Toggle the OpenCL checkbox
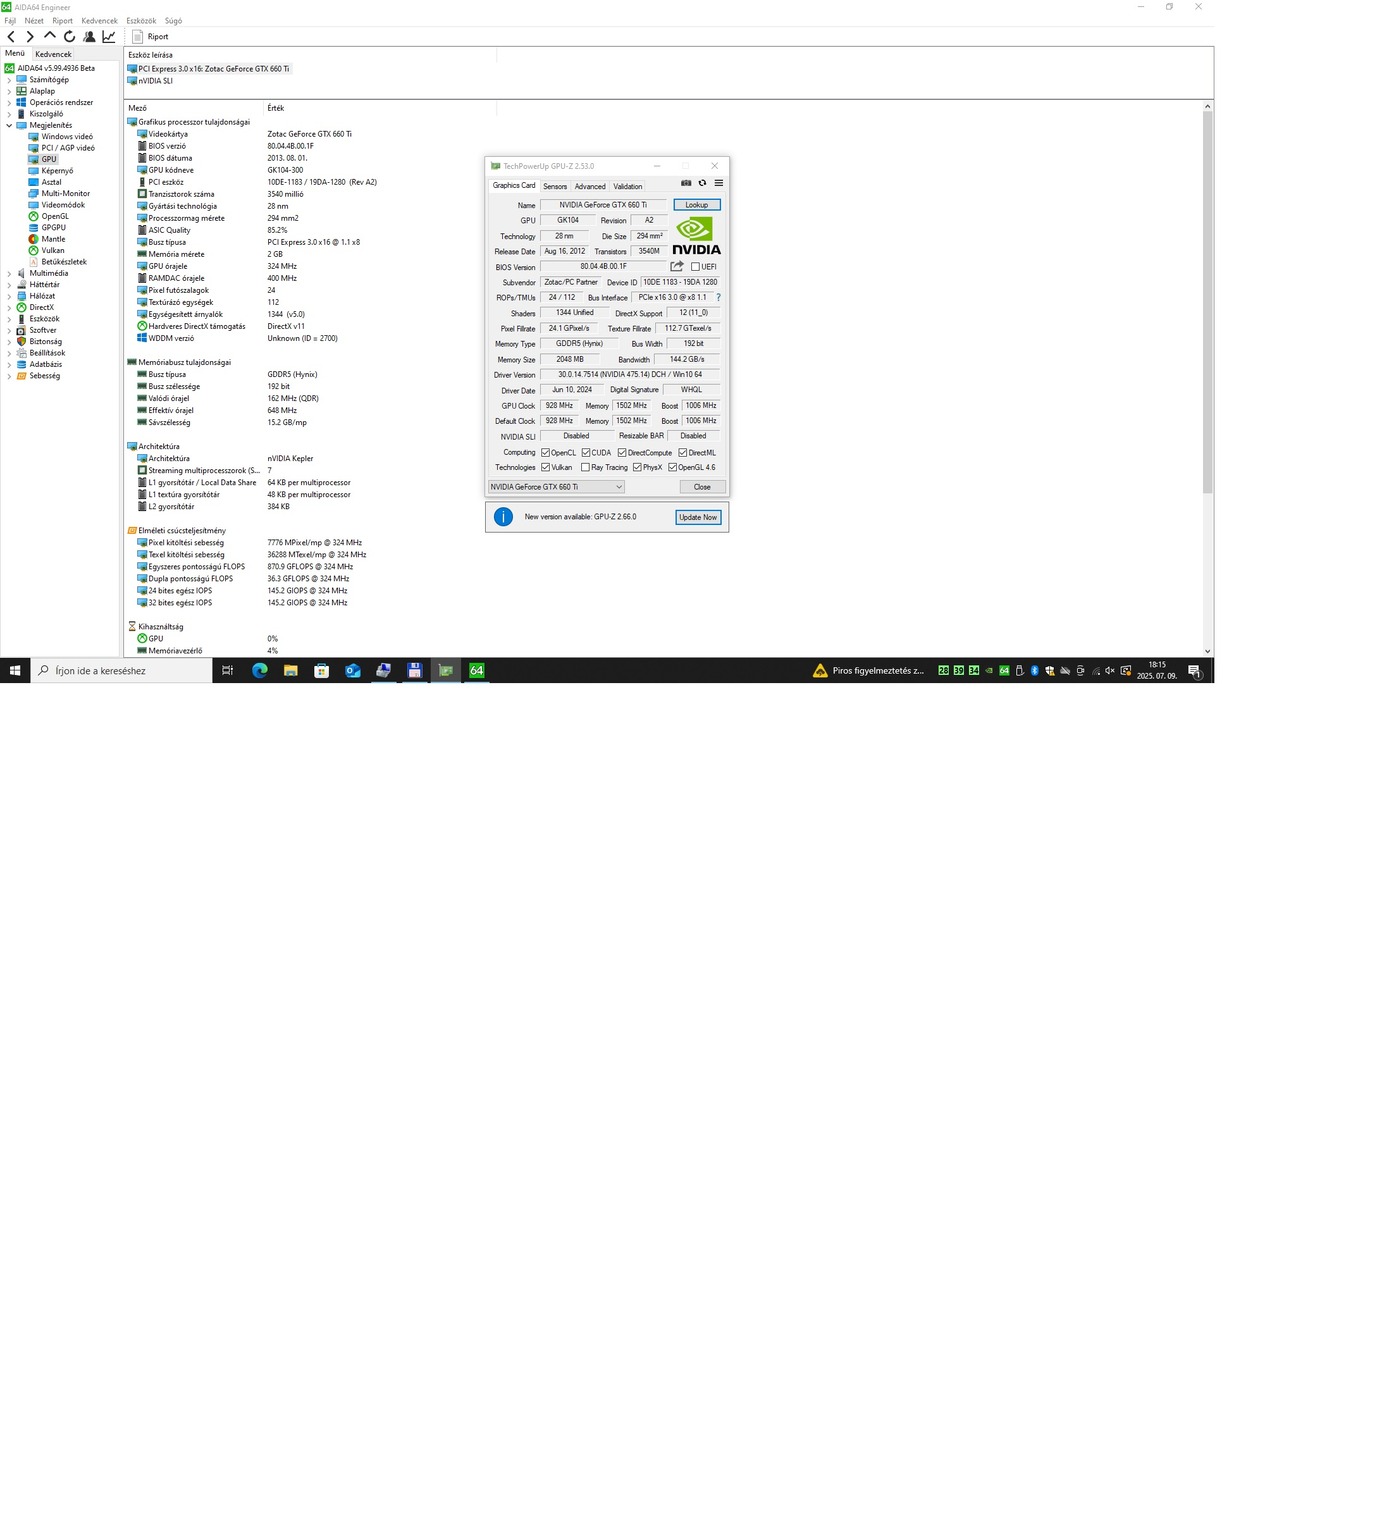Image resolution: width=1382 pixels, height=1518 pixels. point(545,453)
